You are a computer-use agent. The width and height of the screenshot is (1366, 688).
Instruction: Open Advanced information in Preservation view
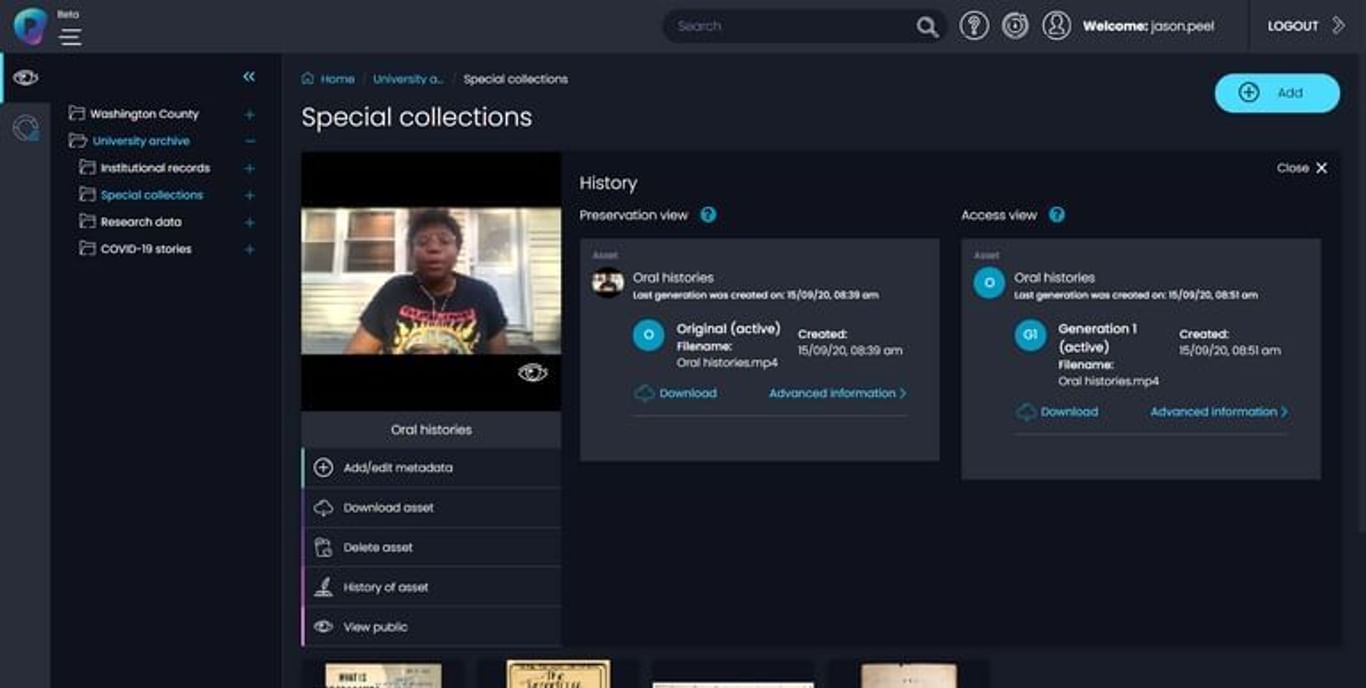[837, 394]
